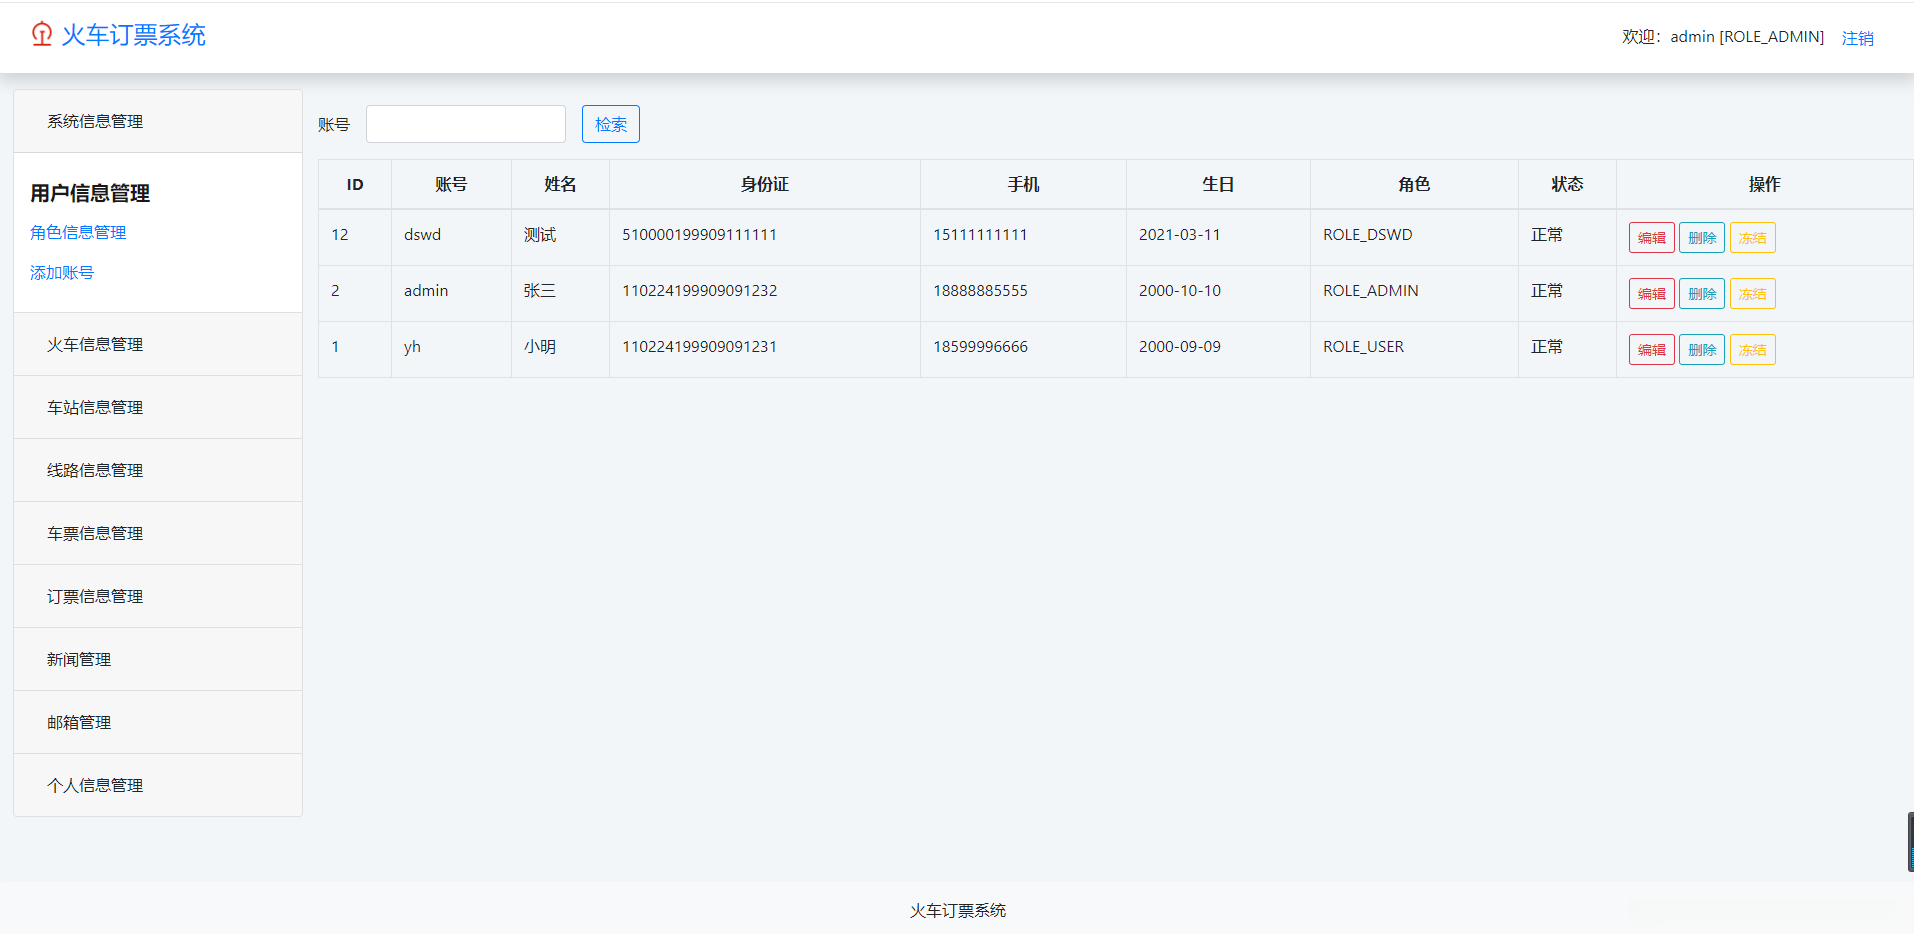Click the footer text 火车订票系统
1914x934 pixels.
coord(958,911)
